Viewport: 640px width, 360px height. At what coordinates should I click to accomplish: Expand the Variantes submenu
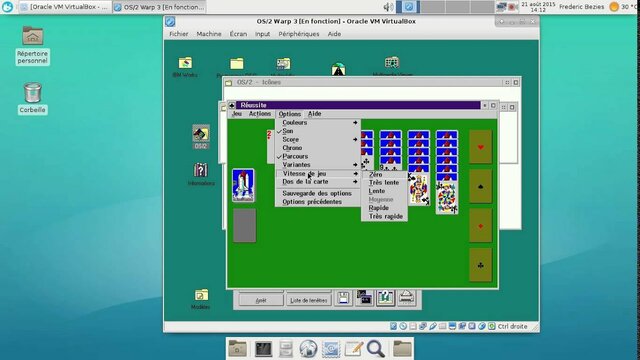coord(318,165)
